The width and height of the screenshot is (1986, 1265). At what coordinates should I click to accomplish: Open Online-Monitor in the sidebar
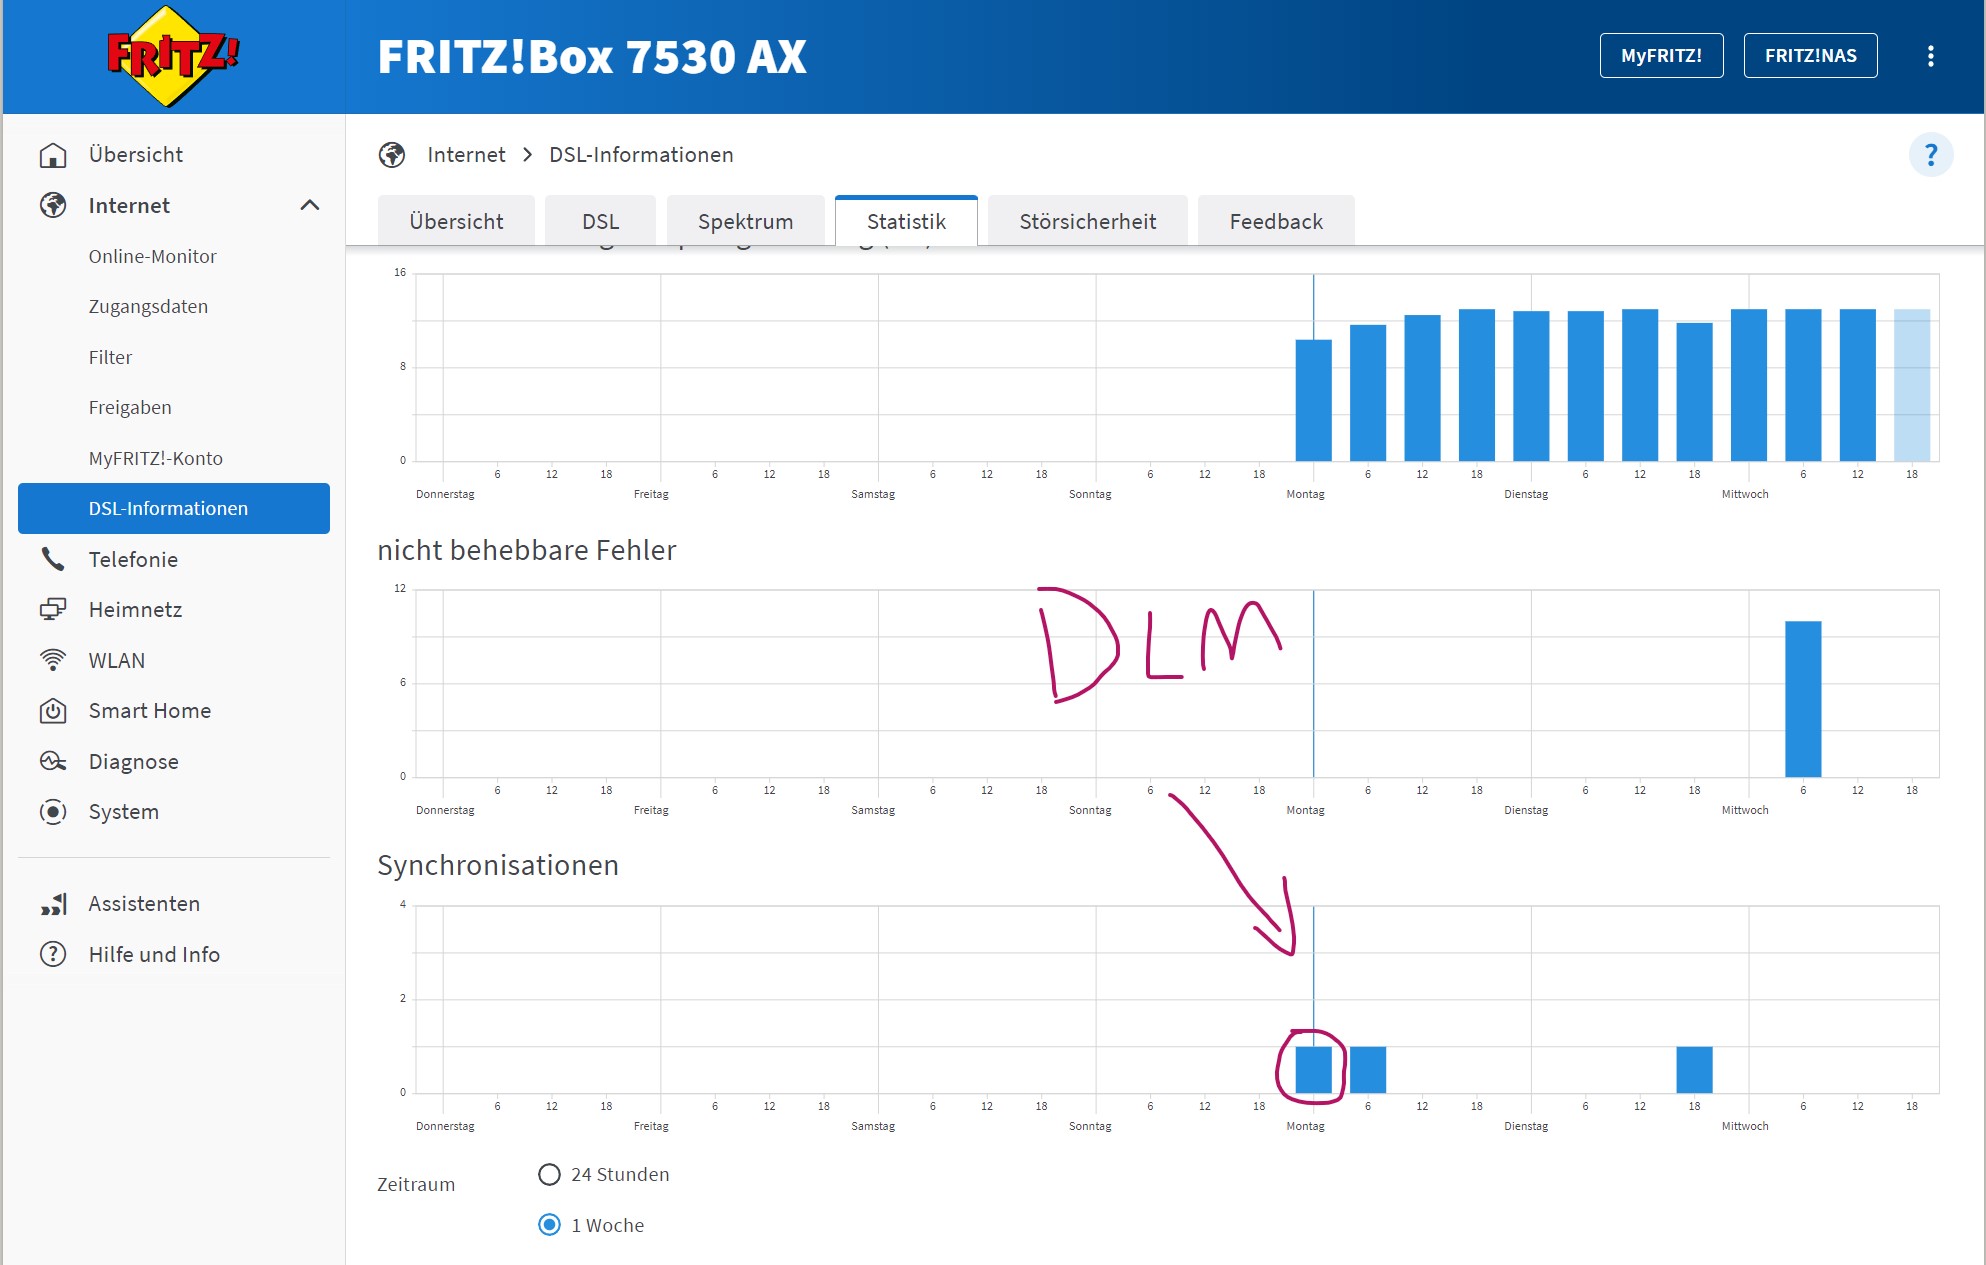pos(152,256)
